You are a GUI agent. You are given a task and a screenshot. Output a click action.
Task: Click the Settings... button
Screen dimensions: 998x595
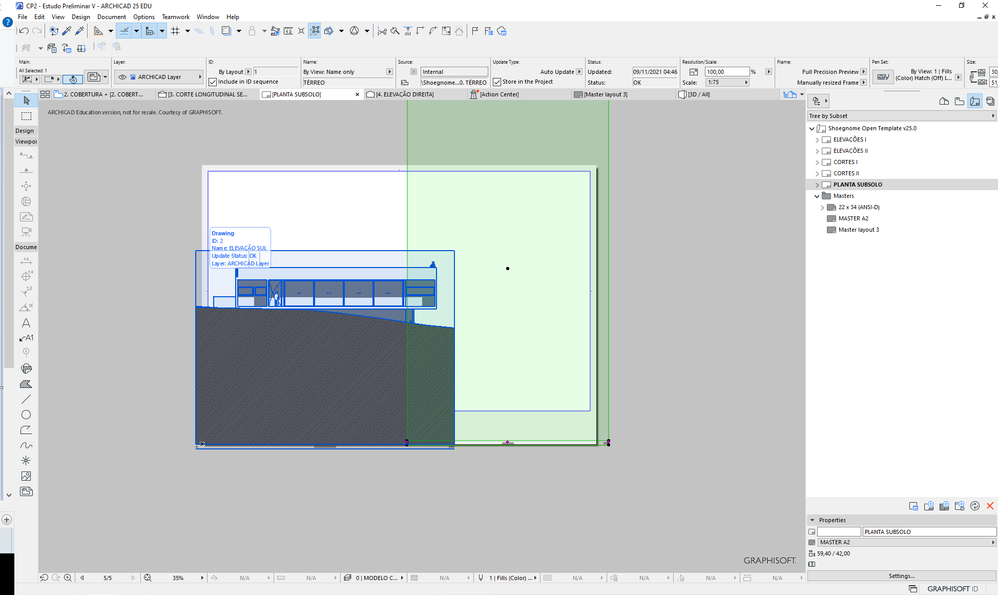click(902, 576)
